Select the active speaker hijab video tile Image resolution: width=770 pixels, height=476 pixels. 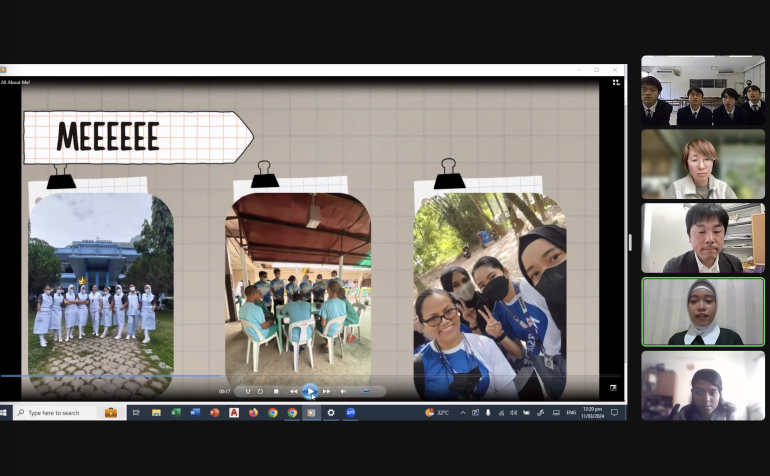[x=703, y=312]
